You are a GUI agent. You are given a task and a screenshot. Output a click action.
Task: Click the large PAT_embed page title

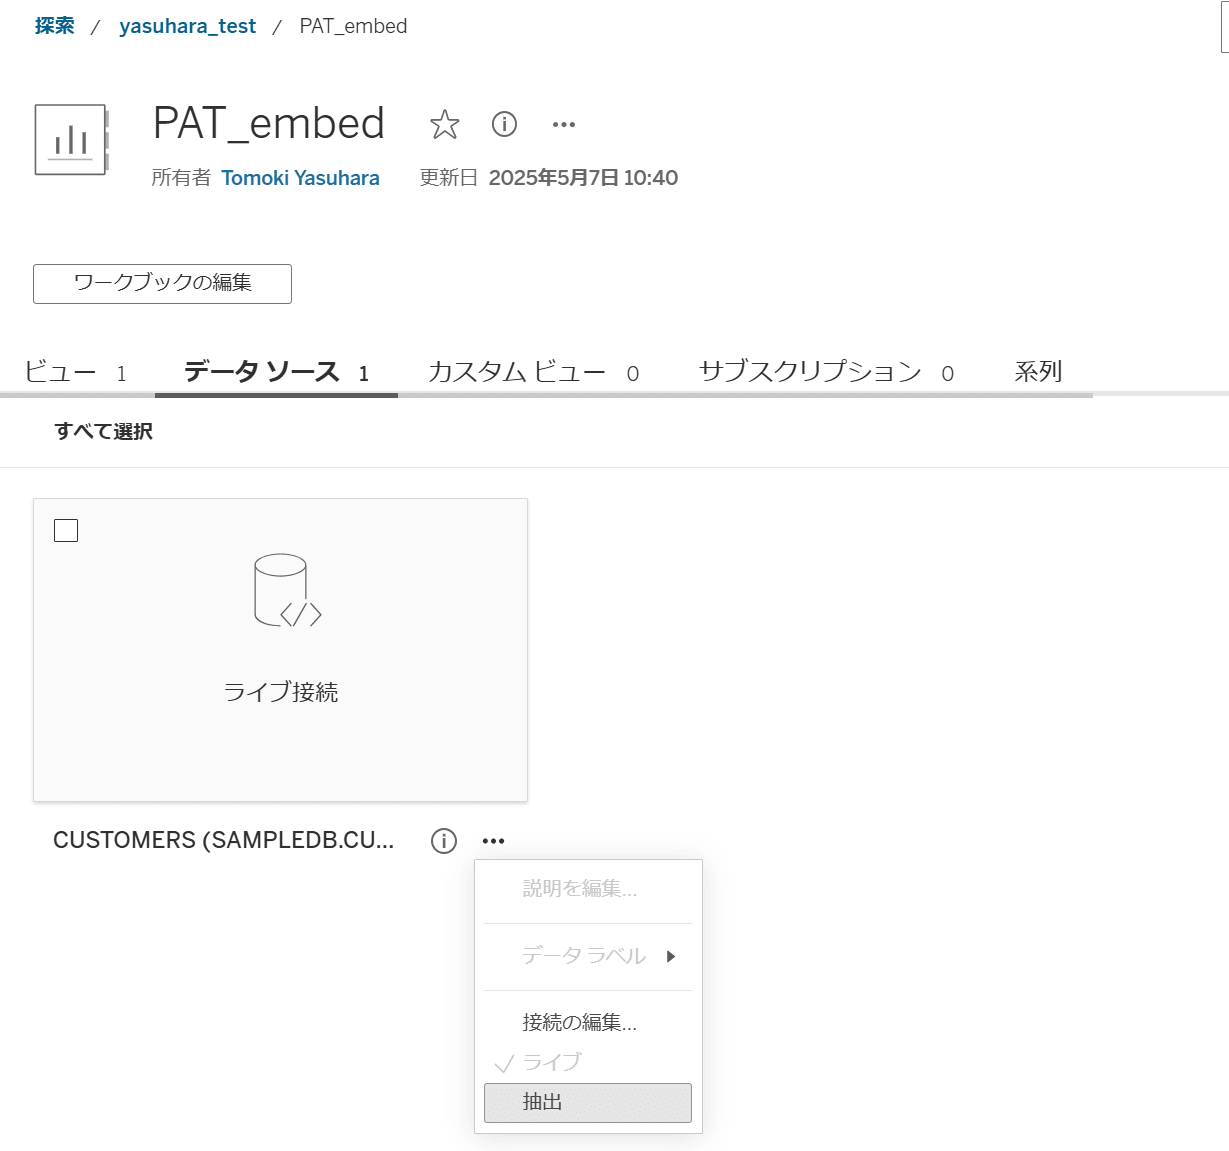(269, 124)
